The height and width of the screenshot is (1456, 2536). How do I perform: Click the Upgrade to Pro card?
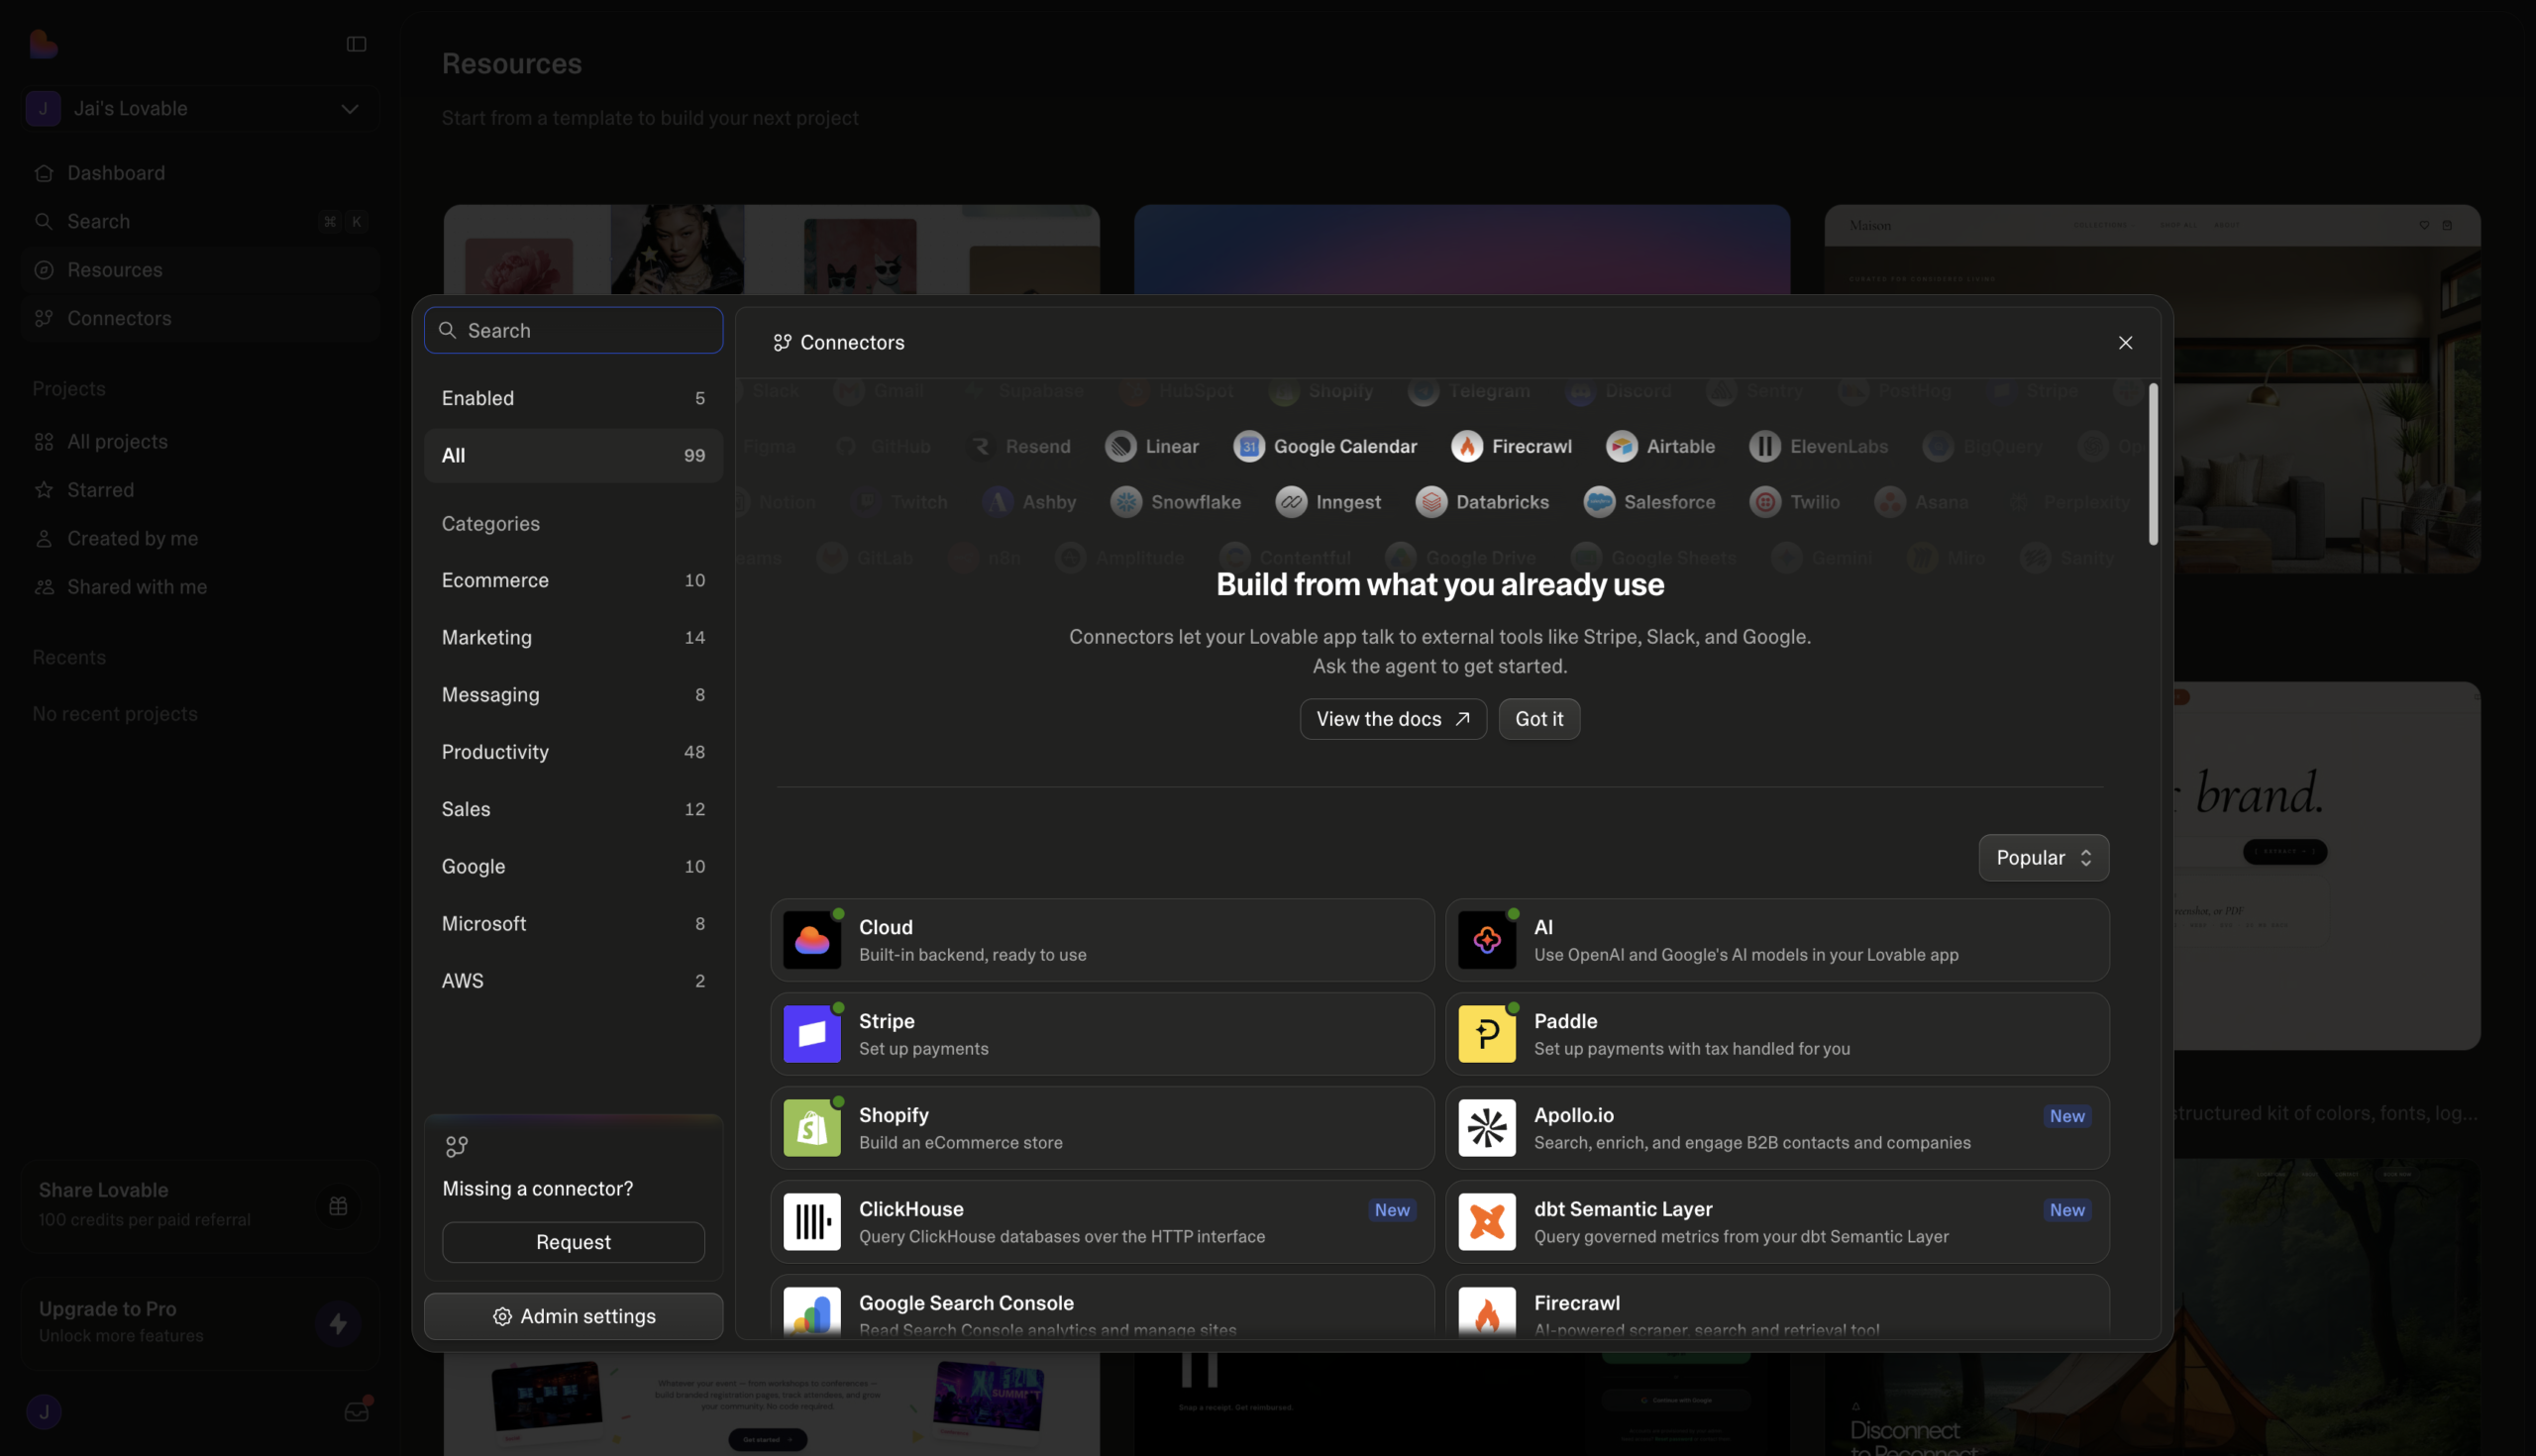coord(201,1322)
